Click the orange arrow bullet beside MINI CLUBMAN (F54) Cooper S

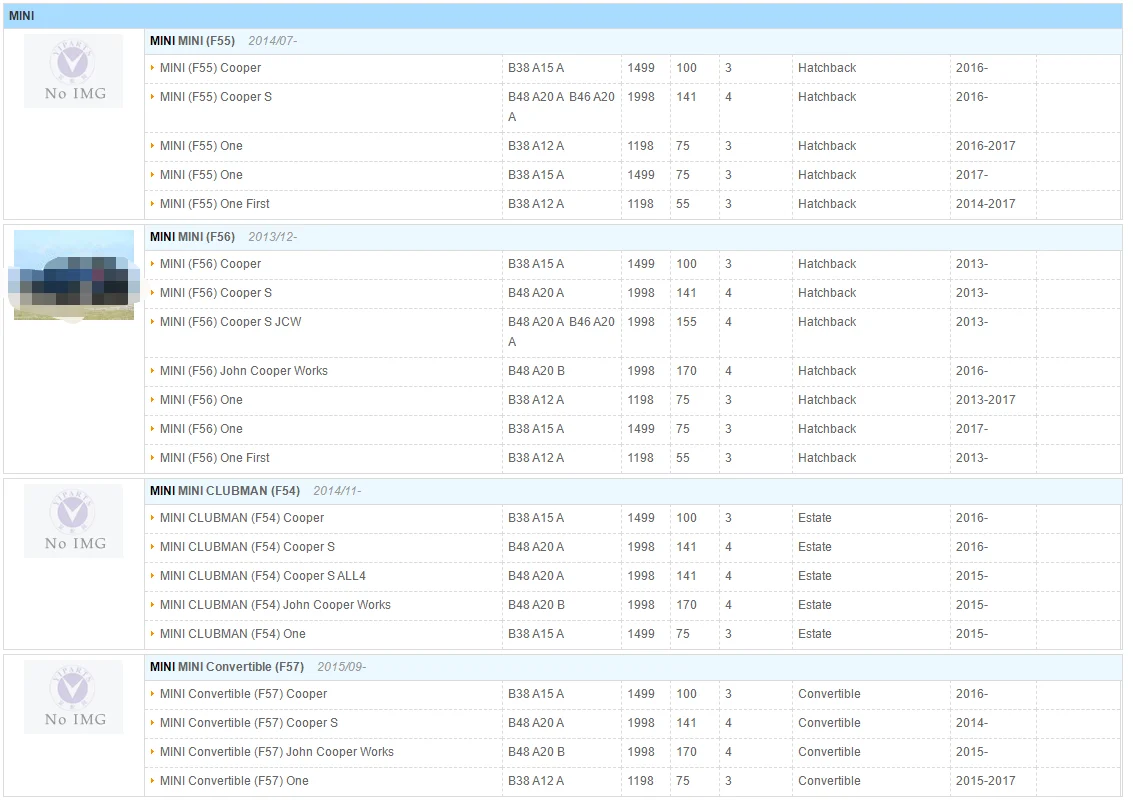152,547
